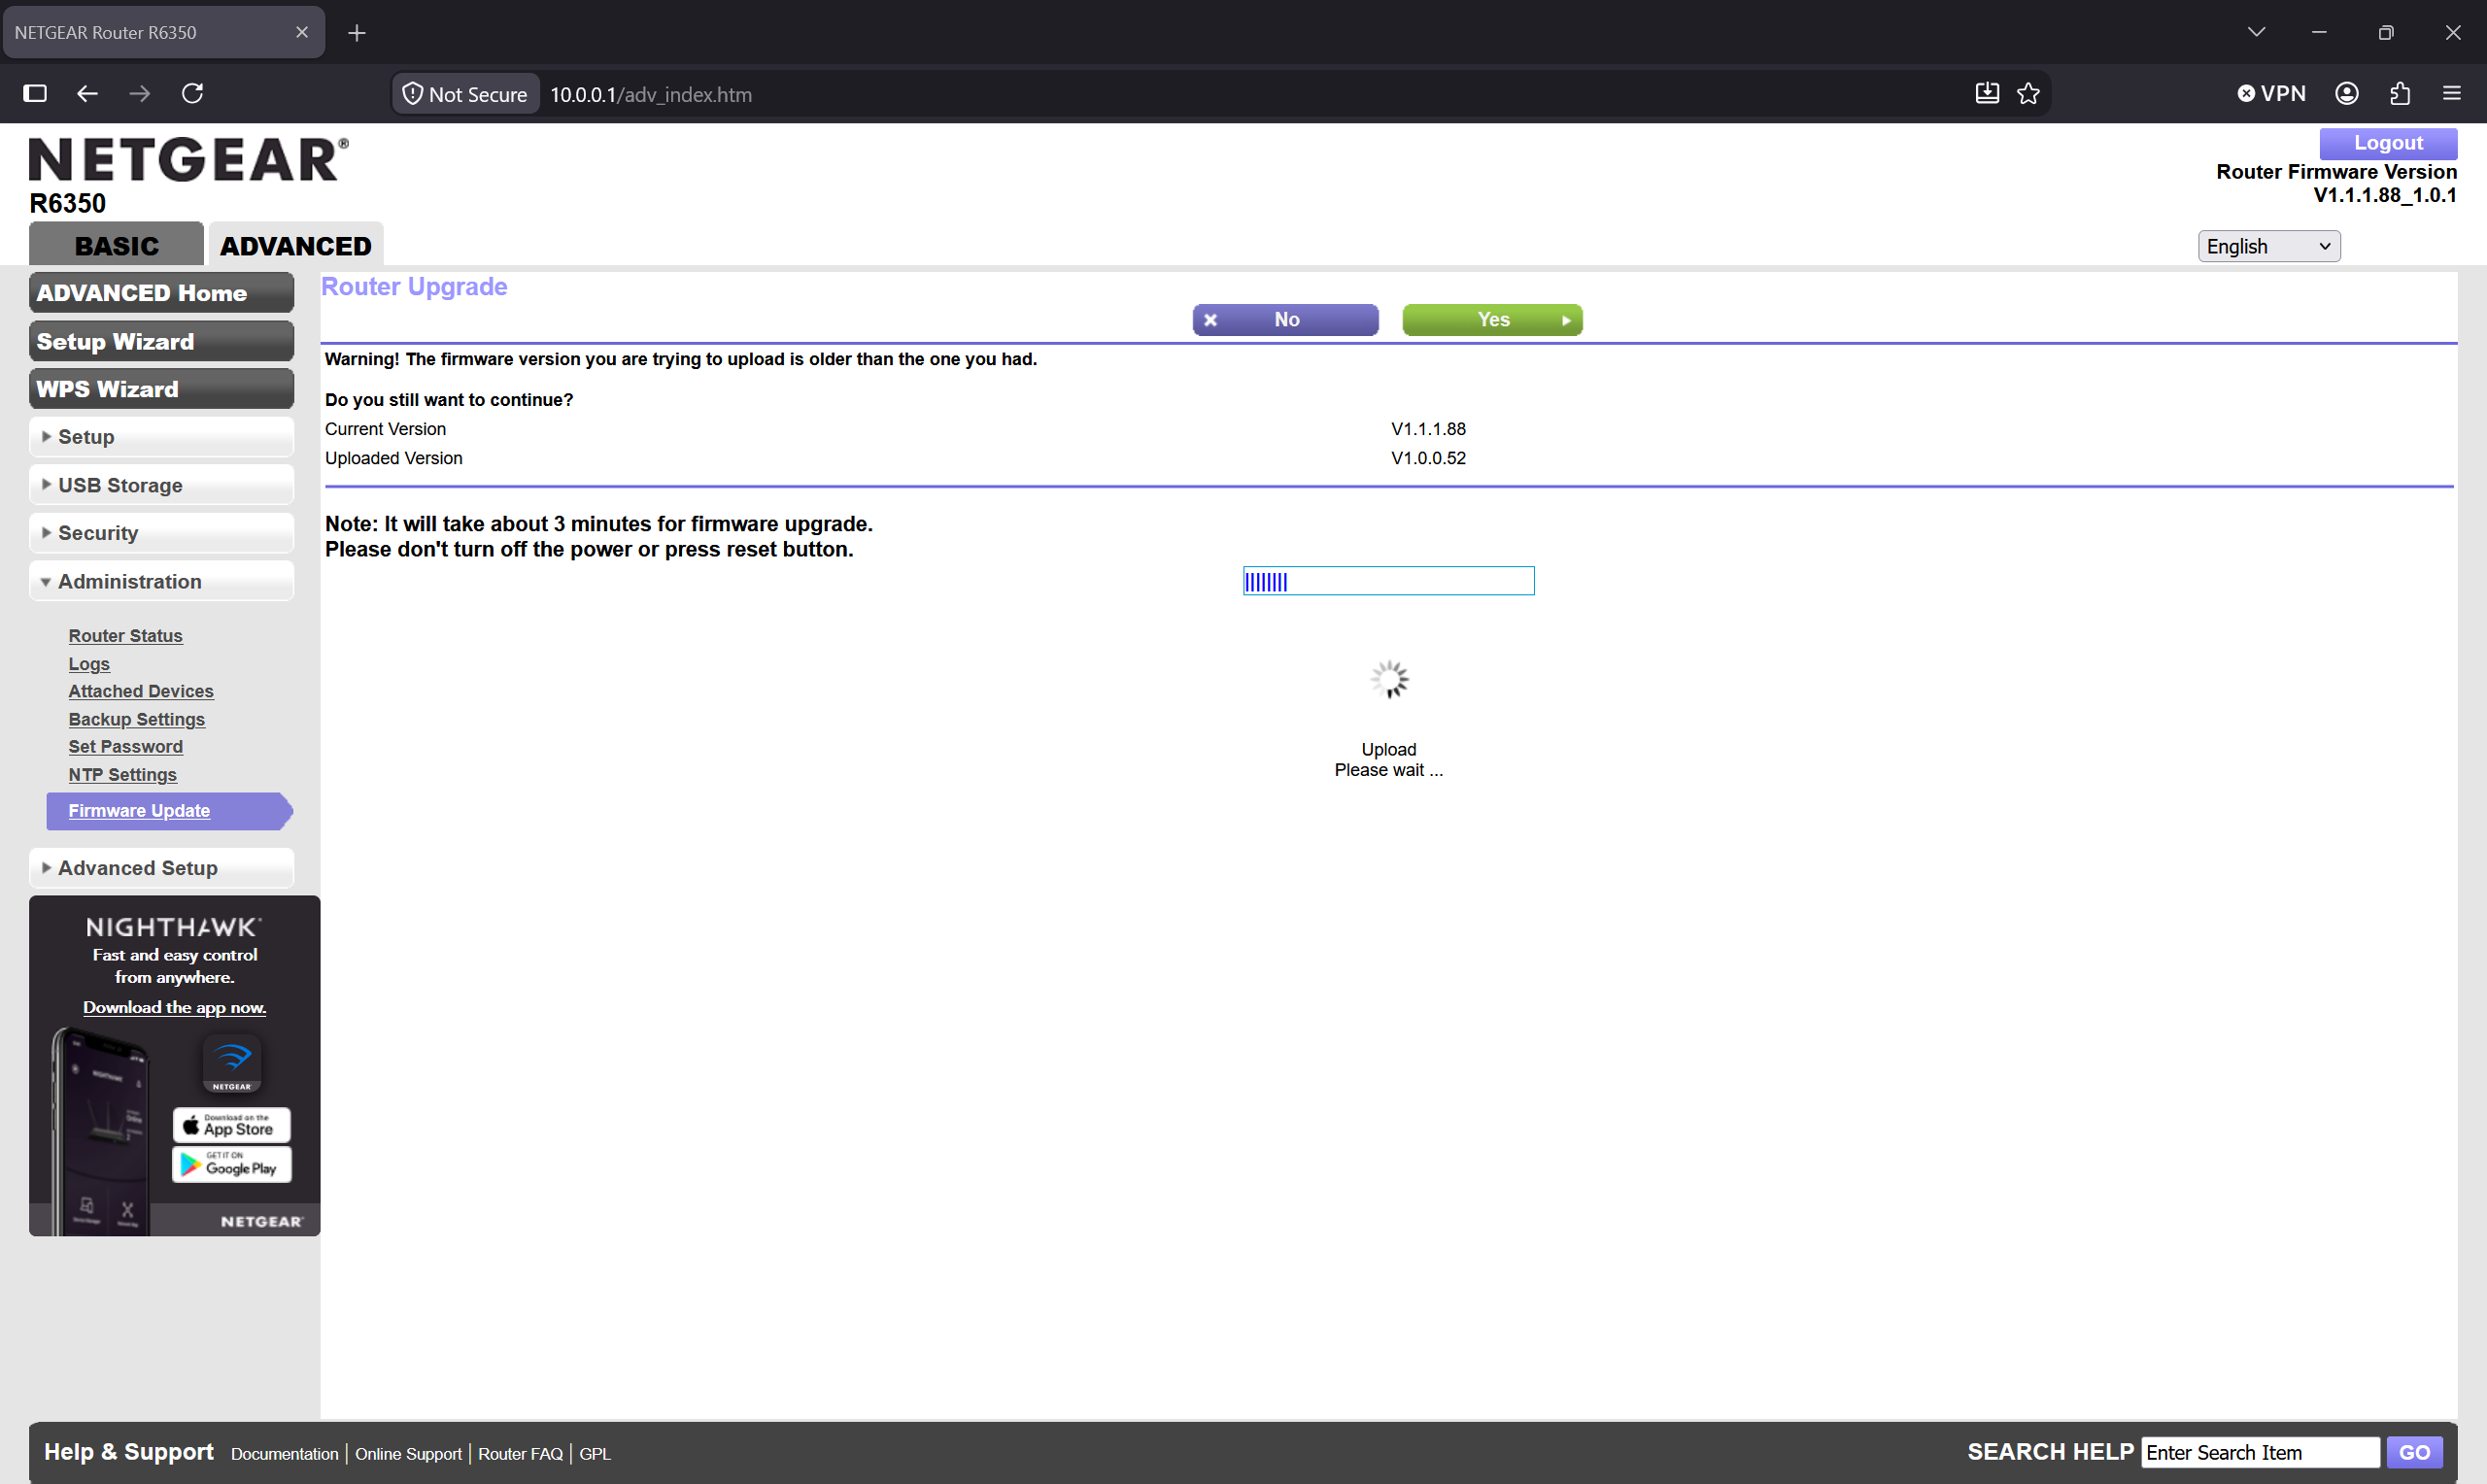
Task: Click the App Store download badge
Action: [232, 1125]
